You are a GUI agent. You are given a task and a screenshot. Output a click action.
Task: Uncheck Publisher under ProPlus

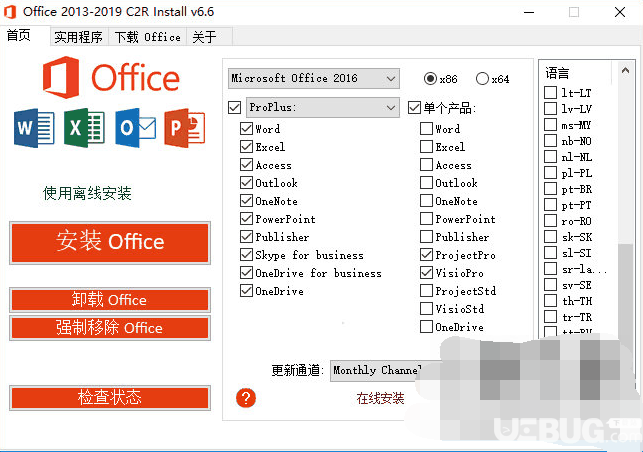click(x=246, y=237)
